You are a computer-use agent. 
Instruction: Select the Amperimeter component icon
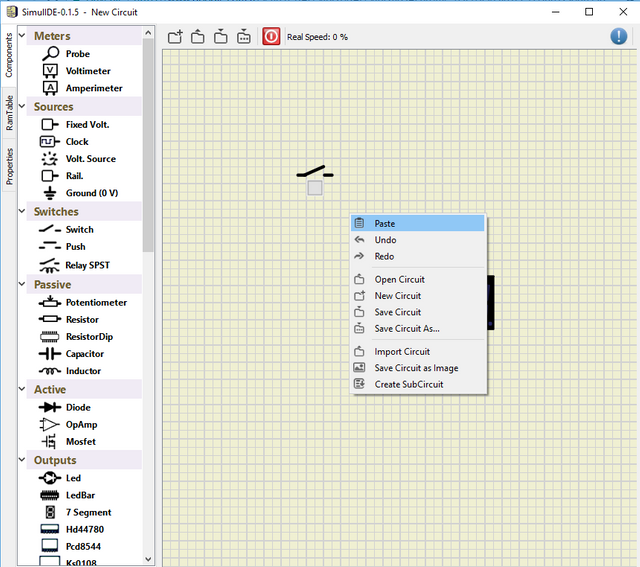[x=50, y=88]
